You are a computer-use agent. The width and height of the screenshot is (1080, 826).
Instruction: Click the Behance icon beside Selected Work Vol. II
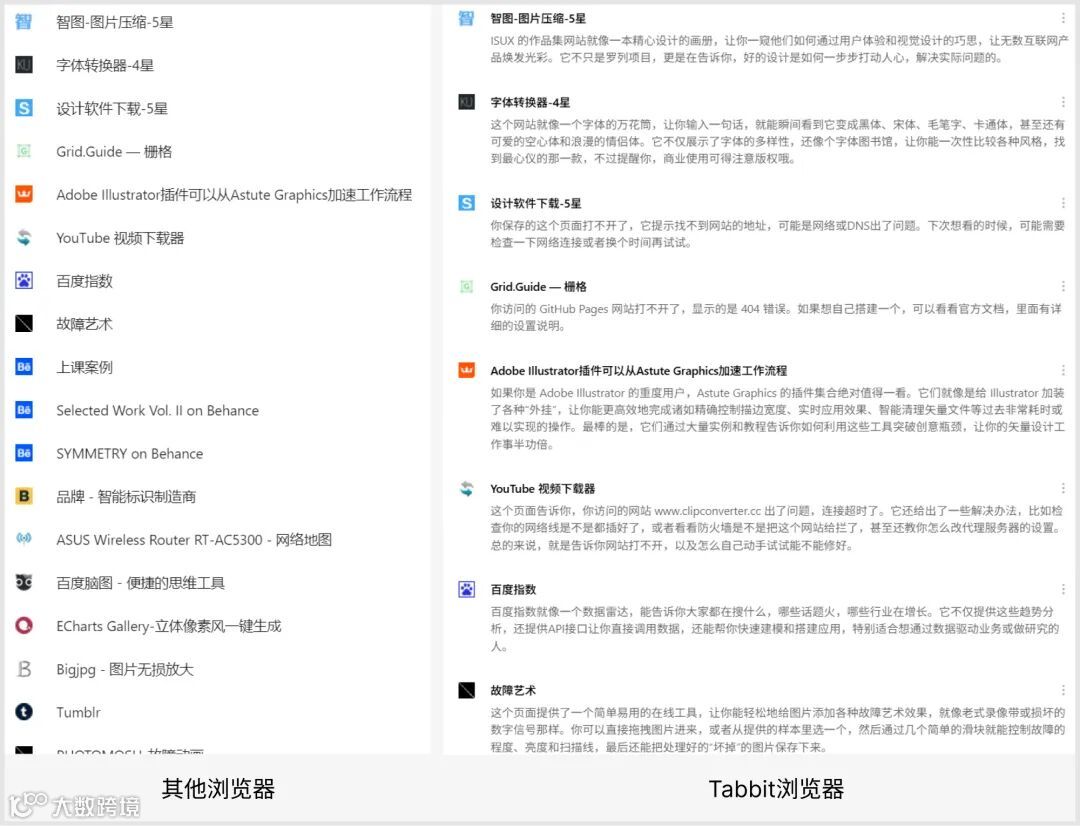click(23, 410)
